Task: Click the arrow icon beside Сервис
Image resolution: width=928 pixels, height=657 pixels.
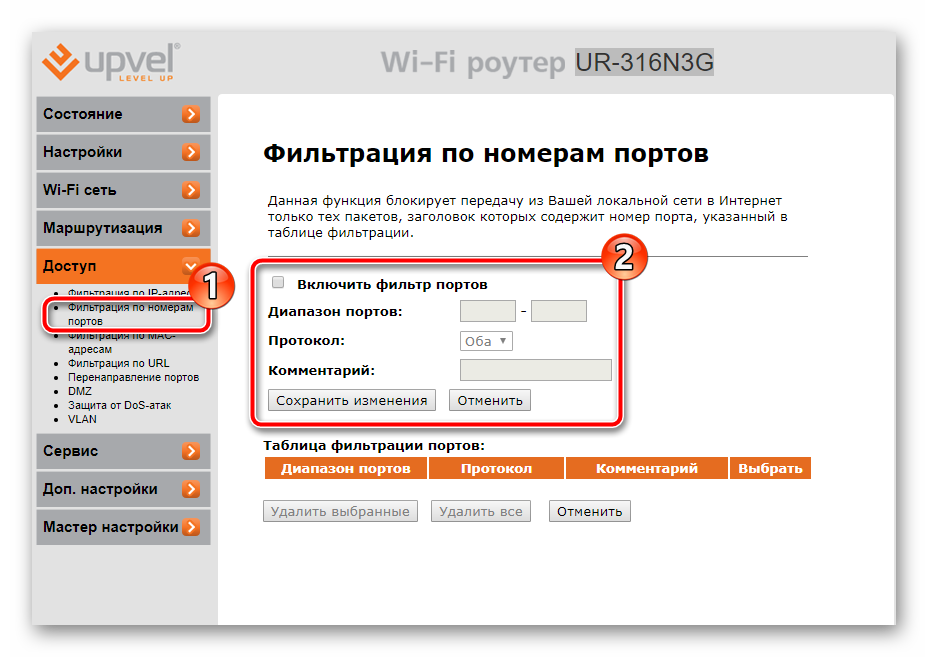Action: click(x=191, y=451)
